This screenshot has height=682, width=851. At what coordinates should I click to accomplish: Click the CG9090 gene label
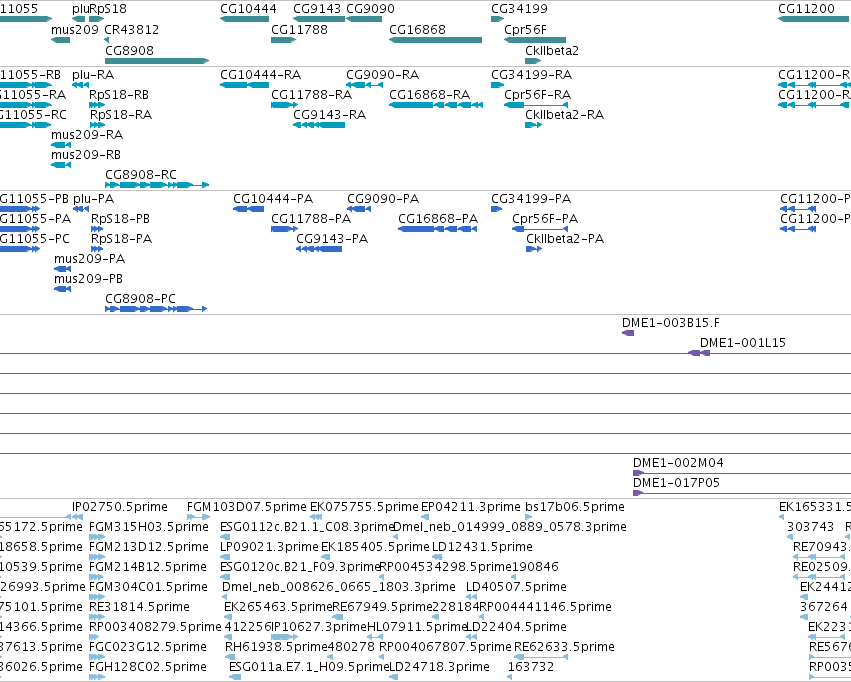tap(370, 9)
